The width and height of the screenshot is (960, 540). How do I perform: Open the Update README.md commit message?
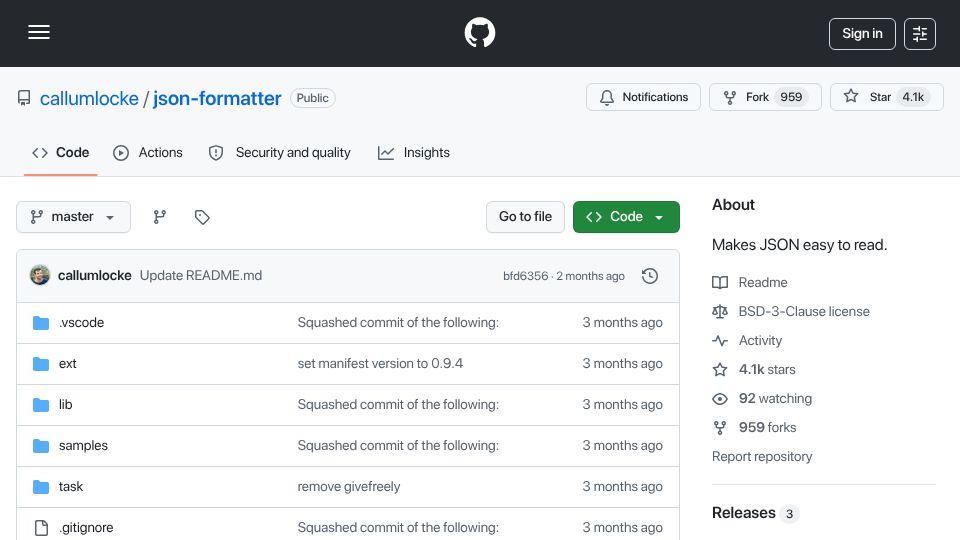point(201,276)
